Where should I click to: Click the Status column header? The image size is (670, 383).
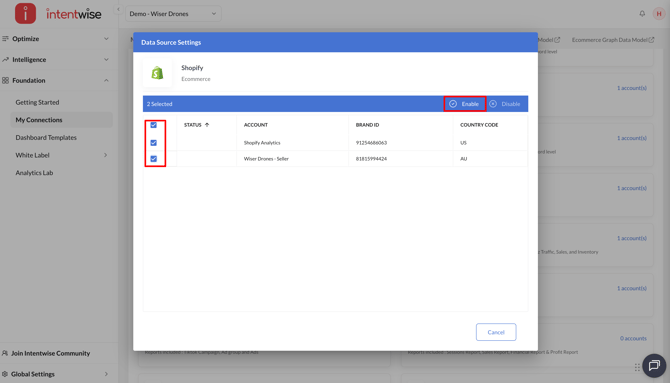point(192,125)
